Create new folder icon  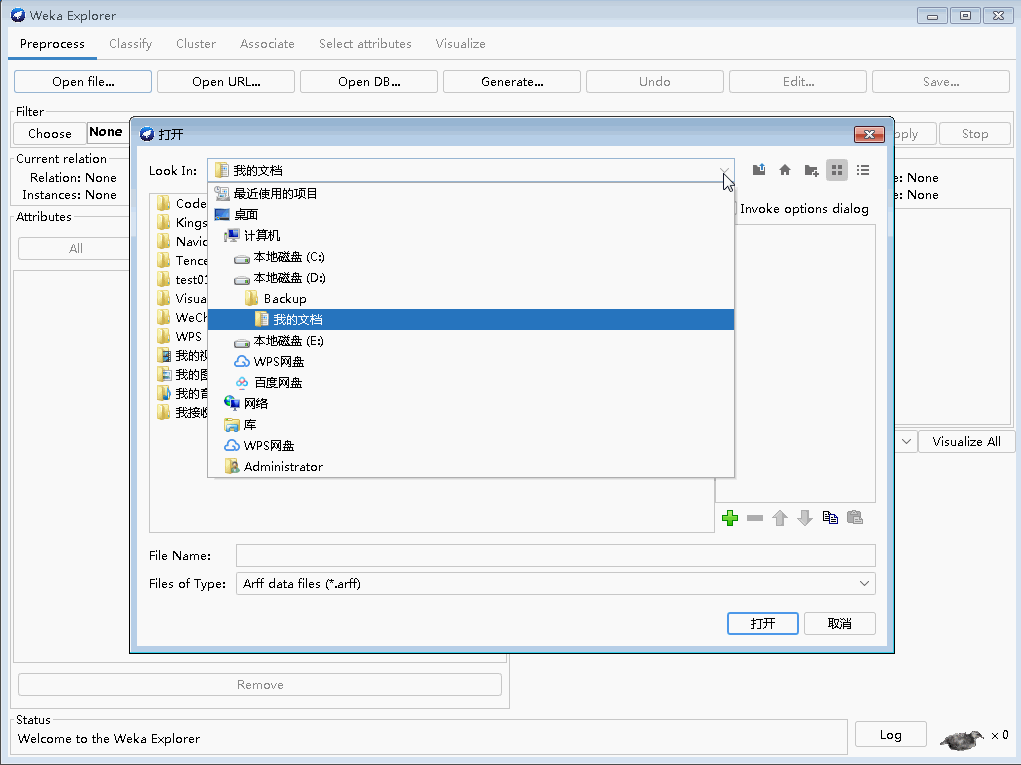coord(811,170)
